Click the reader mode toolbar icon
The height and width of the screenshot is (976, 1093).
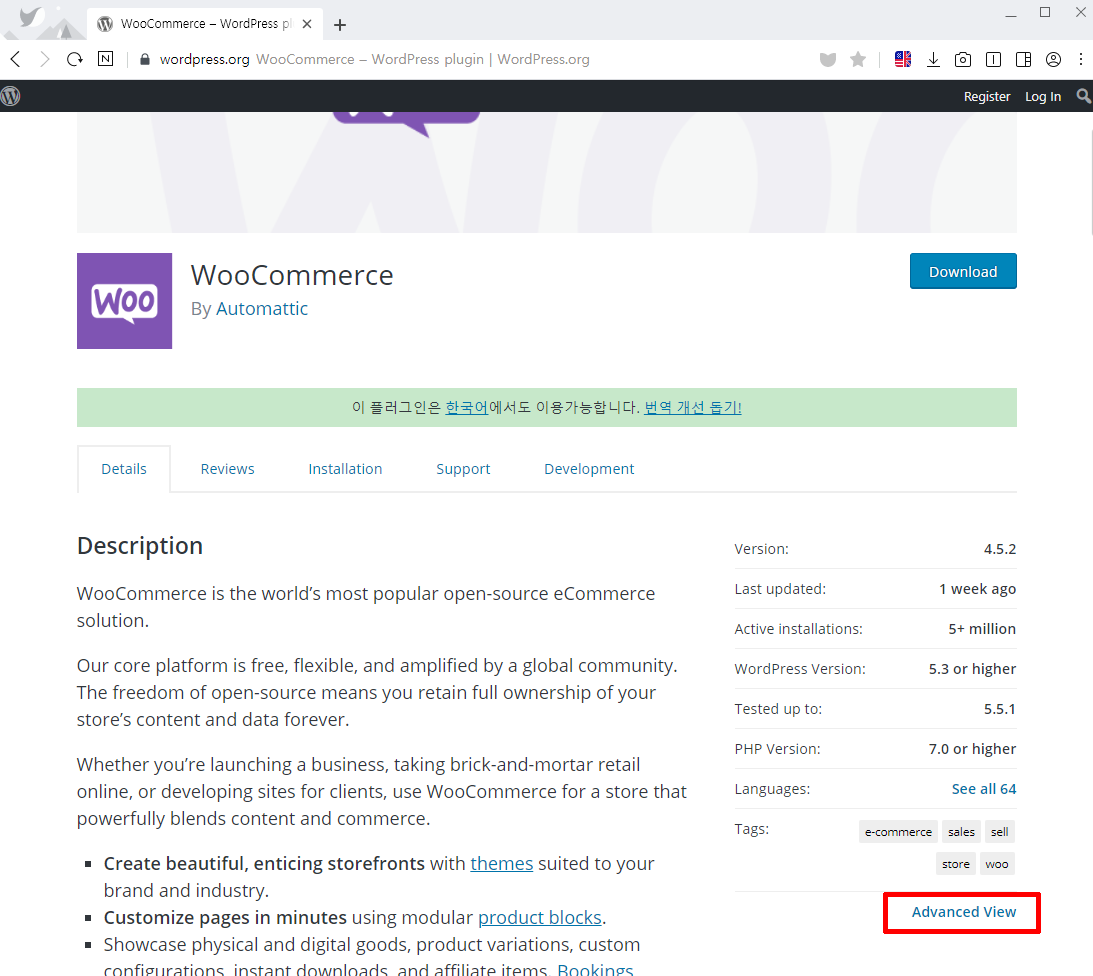993,60
